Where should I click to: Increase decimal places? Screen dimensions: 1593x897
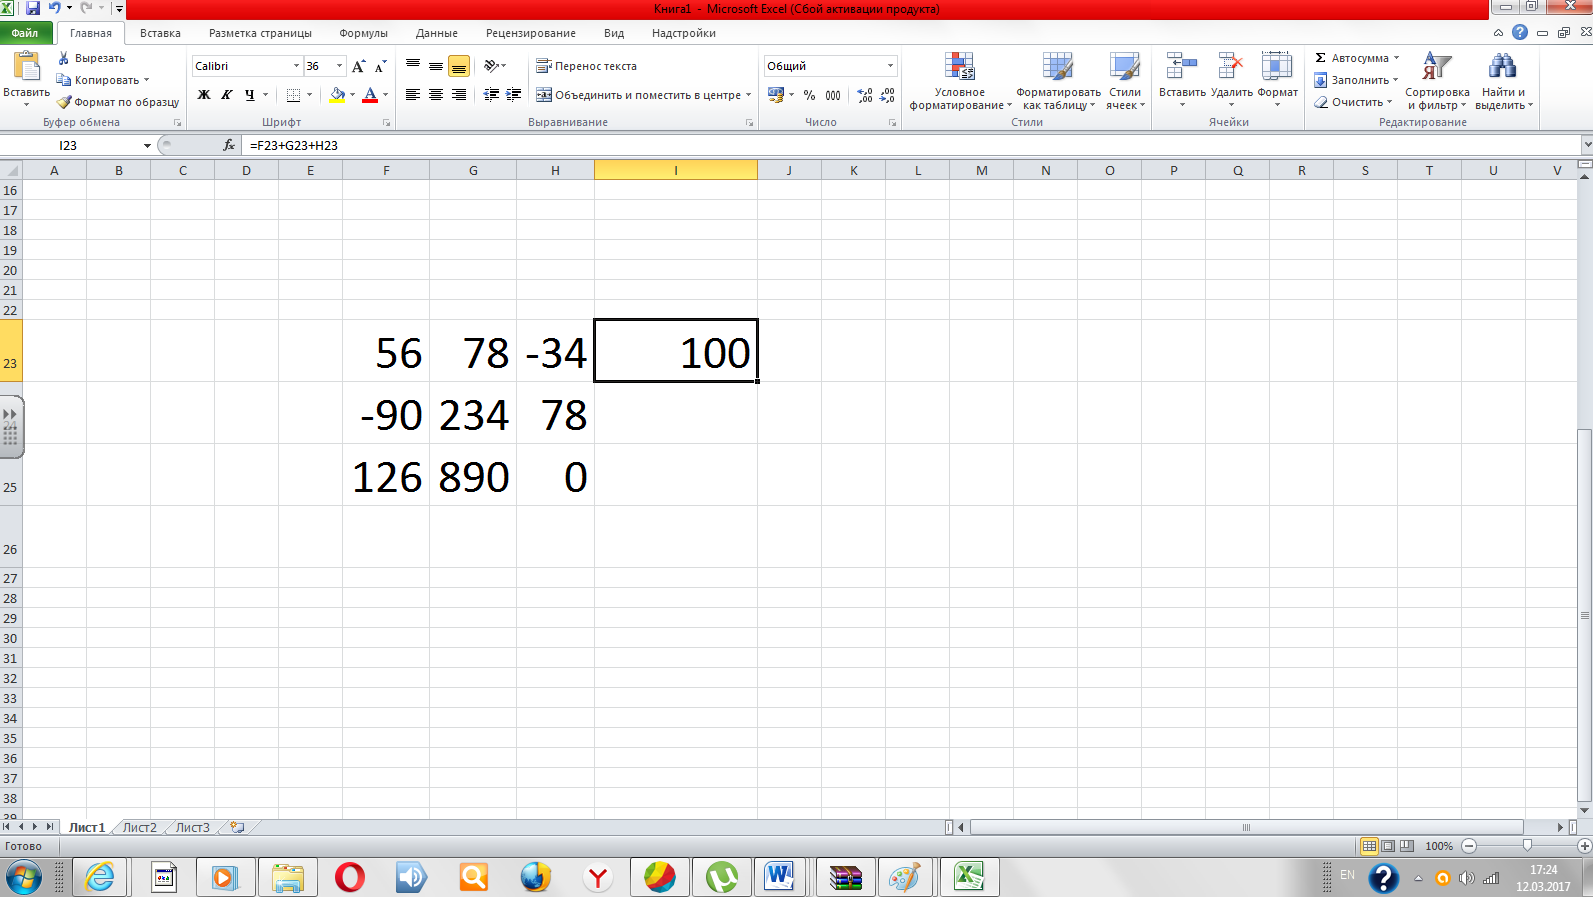865,95
